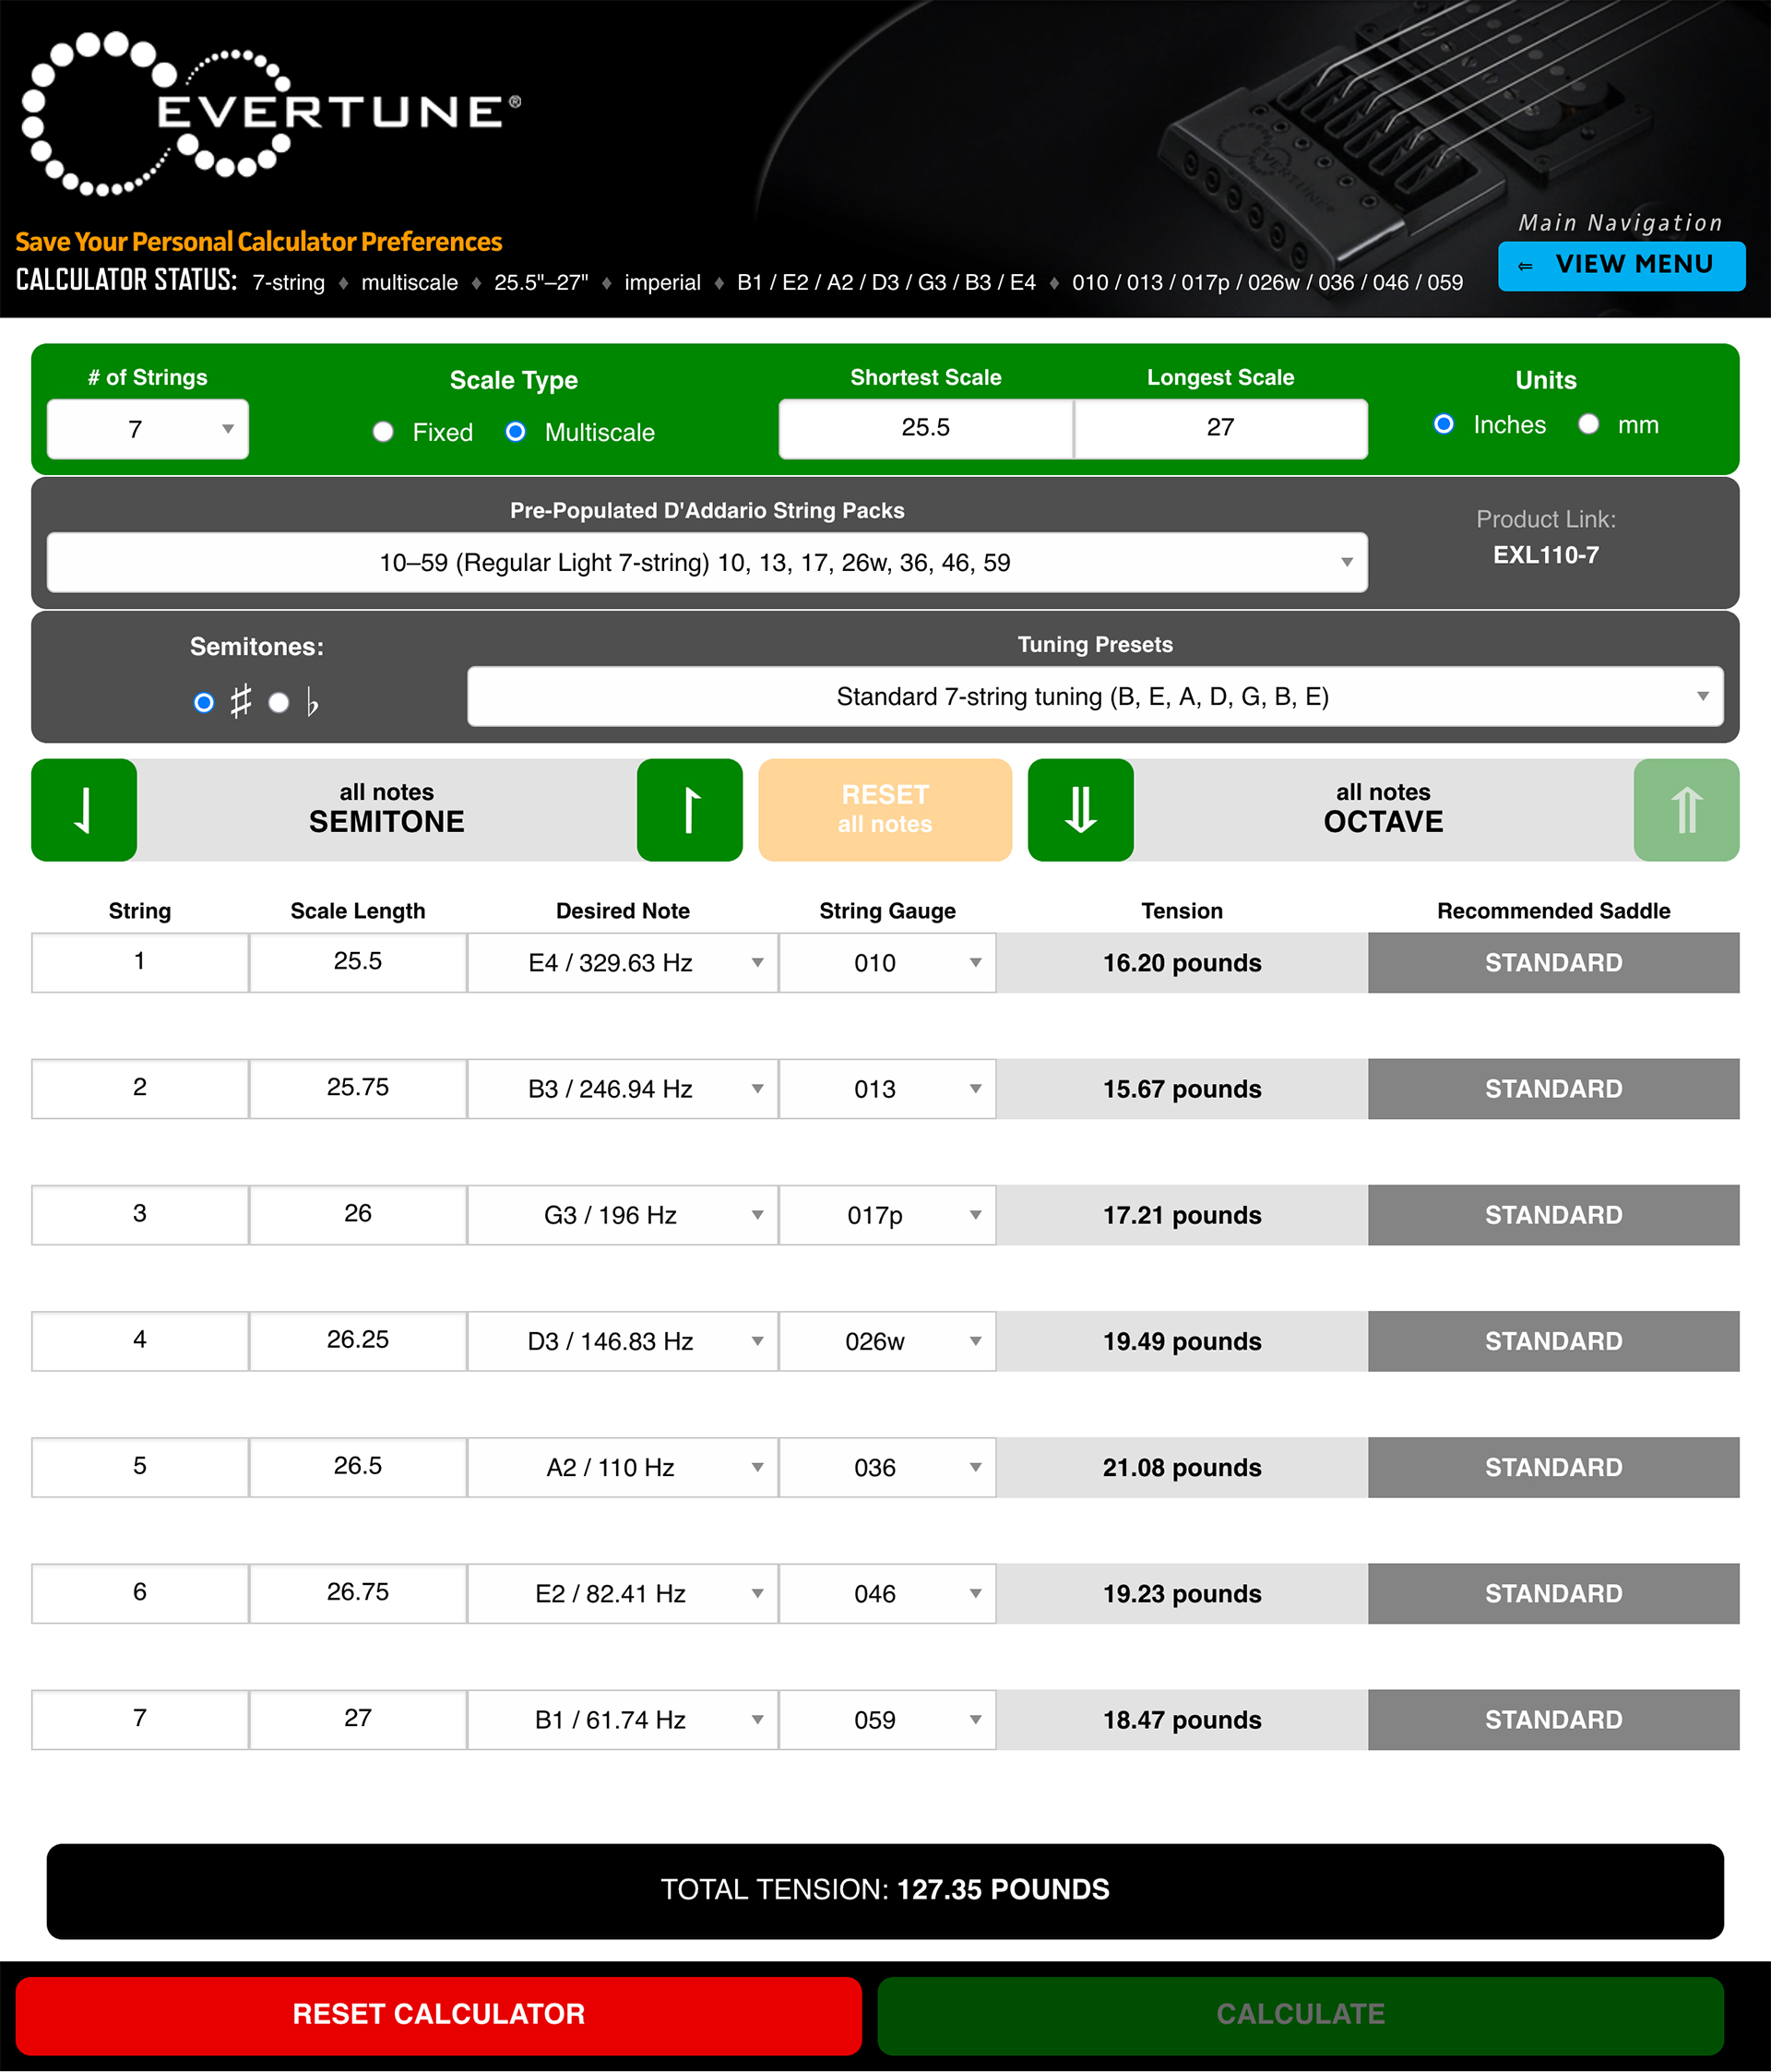Click scale length field showing 26.25
1771x2072 pixels.
pos(358,1340)
